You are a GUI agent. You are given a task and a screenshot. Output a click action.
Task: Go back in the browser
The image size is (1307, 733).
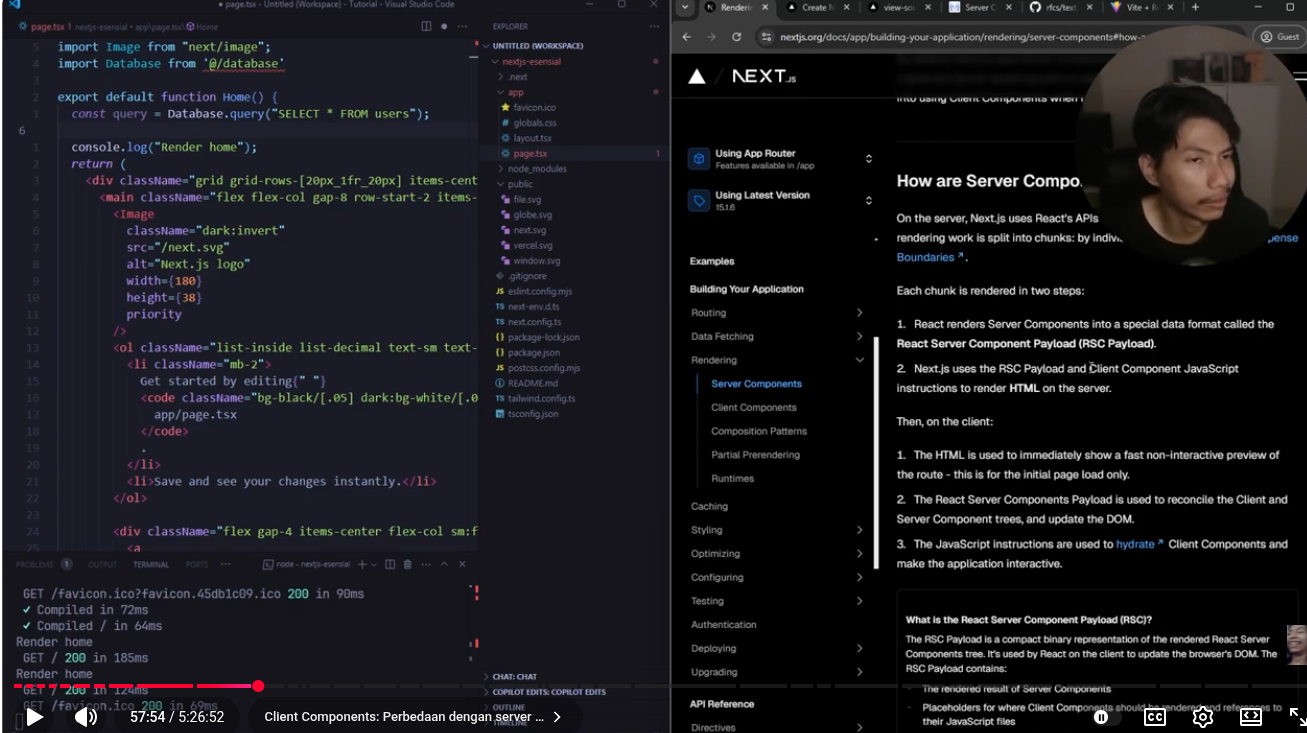[x=687, y=37]
